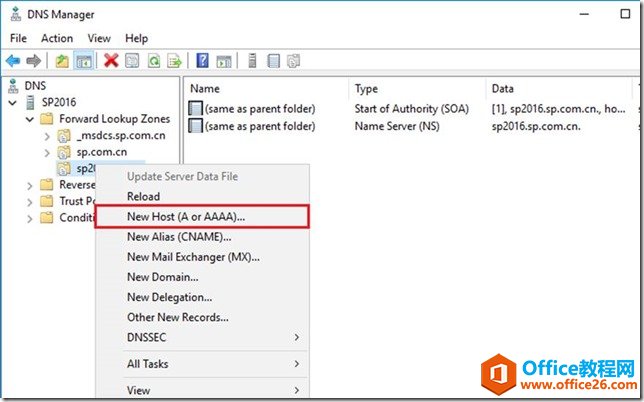Click the New Server toolbar icon
Image resolution: width=644 pixels, height=402 pixels.
(x=252, y=60)
